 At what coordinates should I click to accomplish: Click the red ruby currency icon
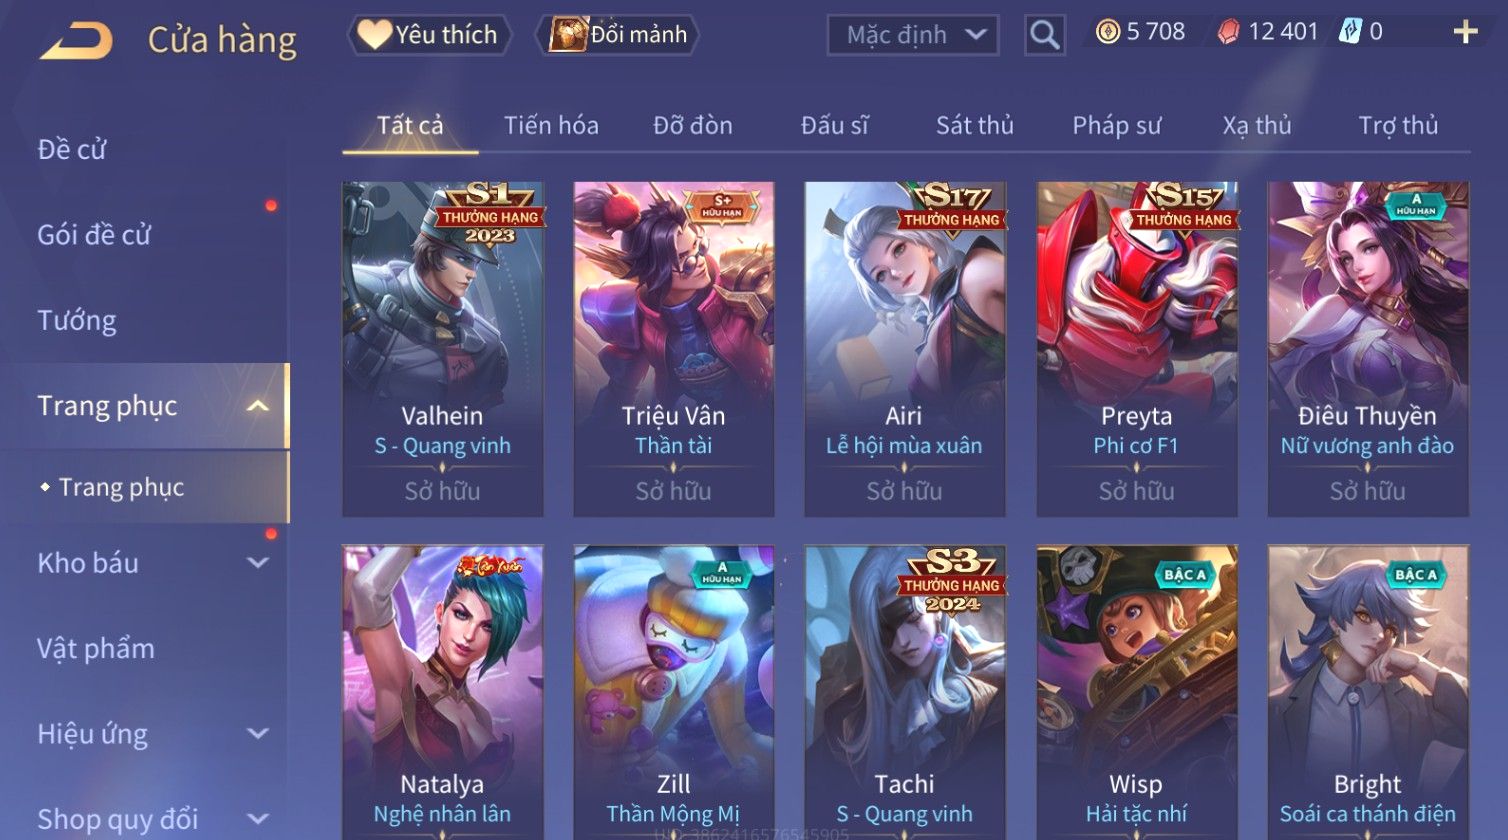coord(1228,33)
